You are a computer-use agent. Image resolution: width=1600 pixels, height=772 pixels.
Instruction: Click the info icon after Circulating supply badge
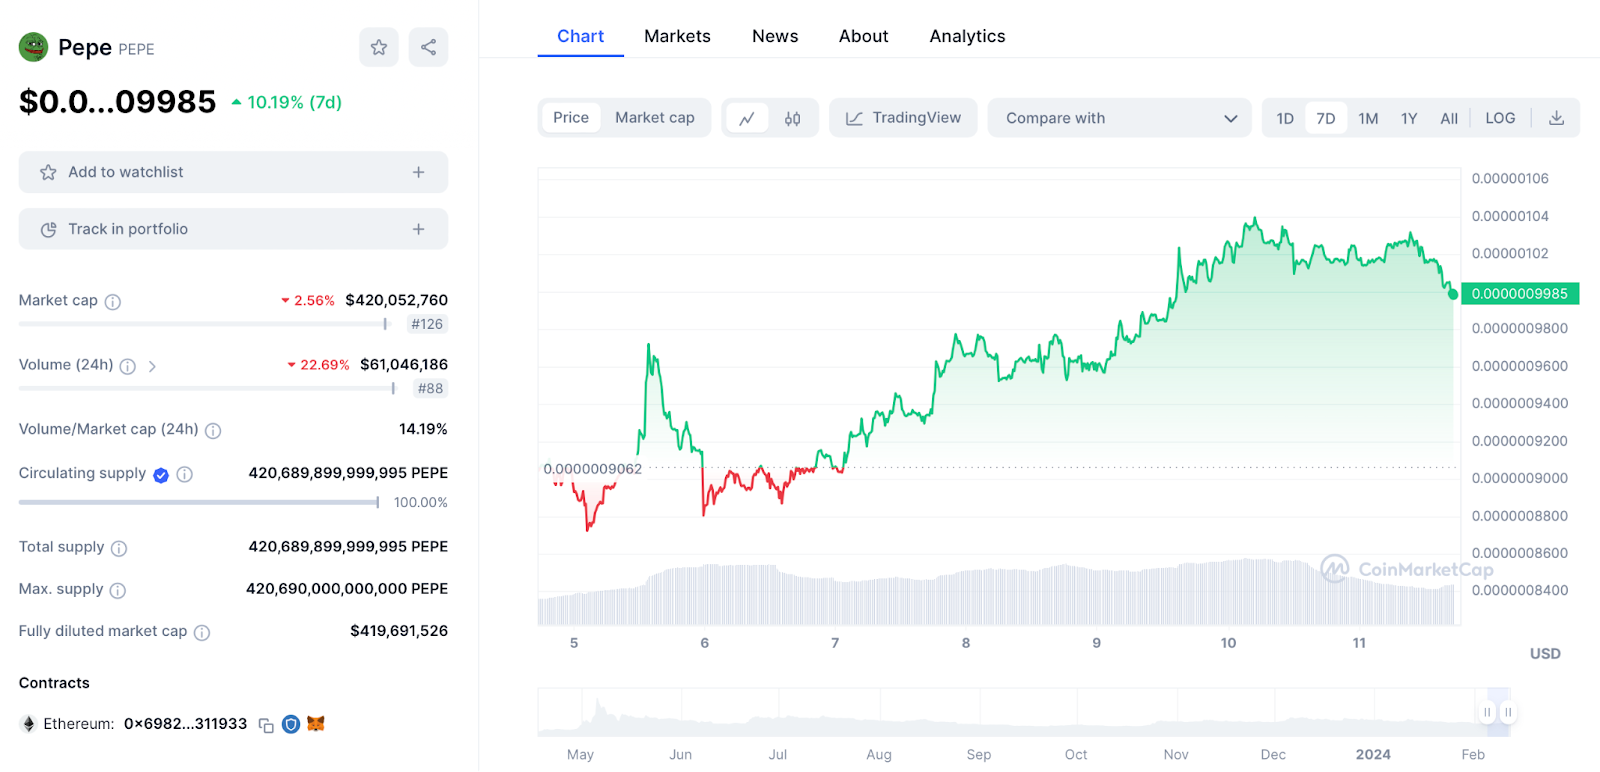coord(185,475)
